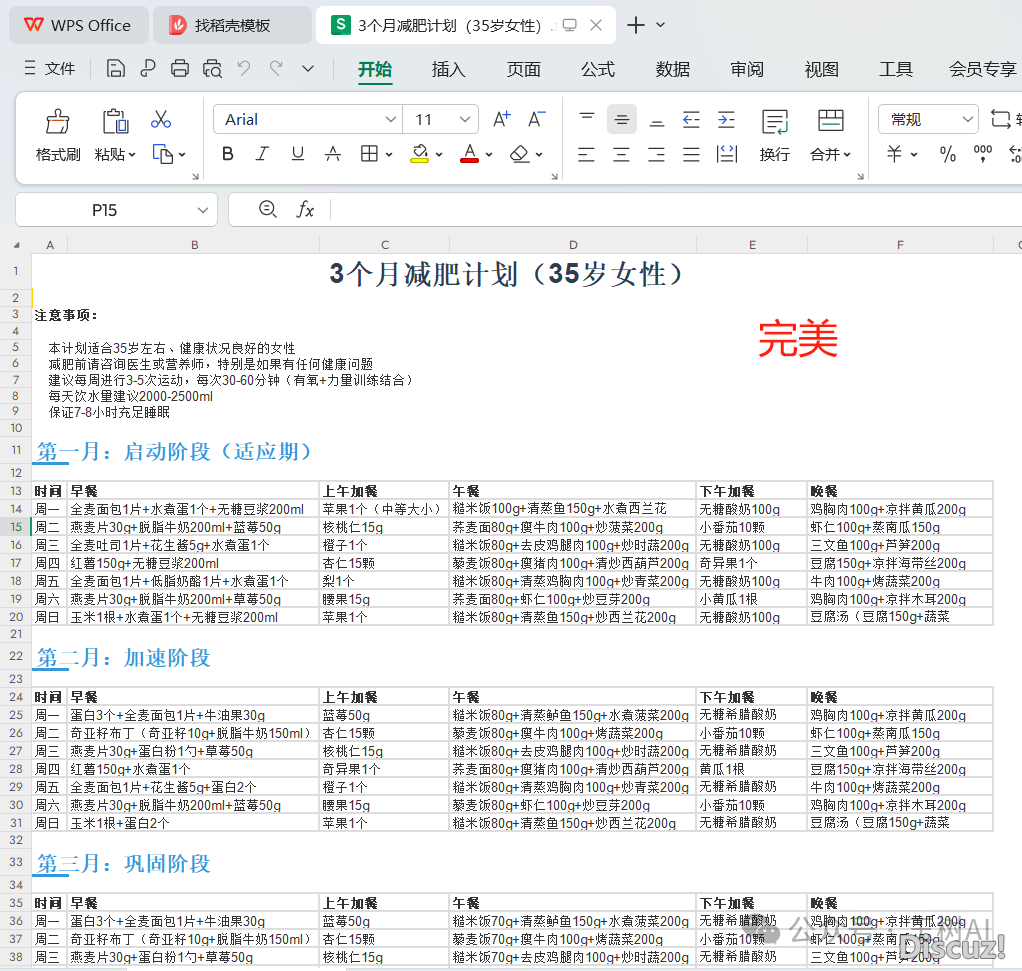Switch to the 工具 tab
Screen dimensions: 1022x971
click(896, 69)
